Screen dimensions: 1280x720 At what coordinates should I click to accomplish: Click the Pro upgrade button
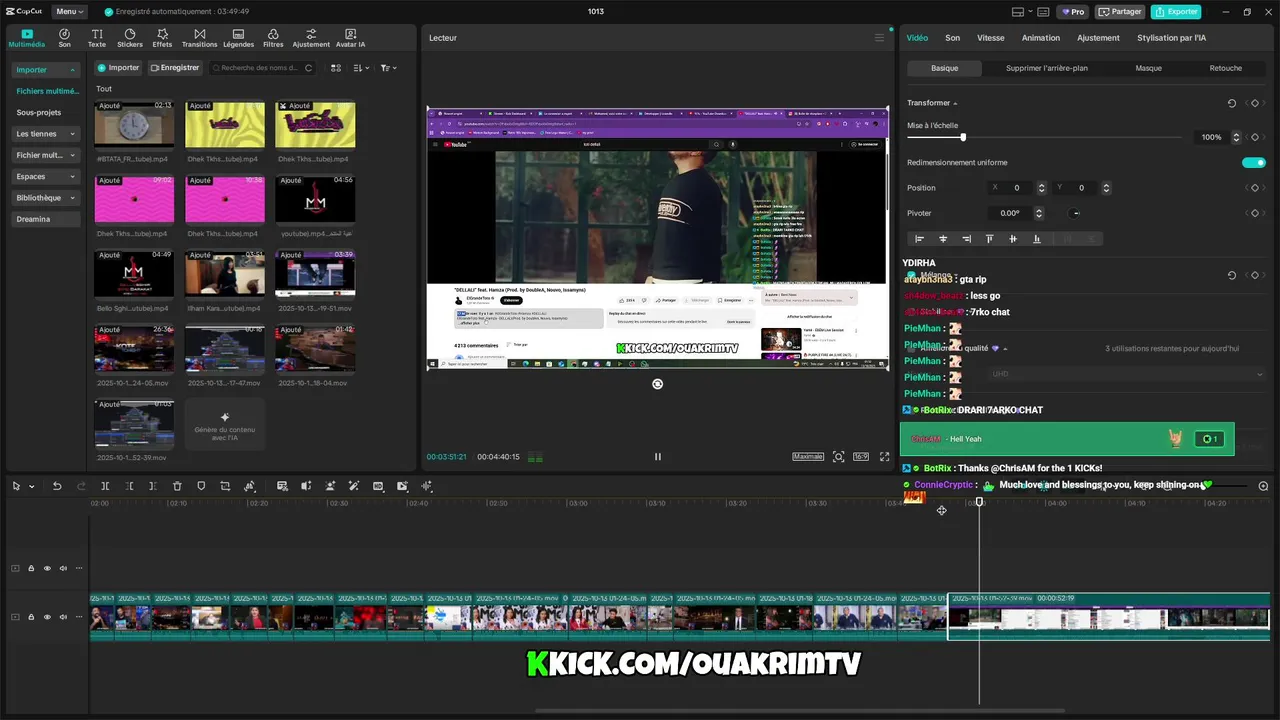(x=1074, y=12)
